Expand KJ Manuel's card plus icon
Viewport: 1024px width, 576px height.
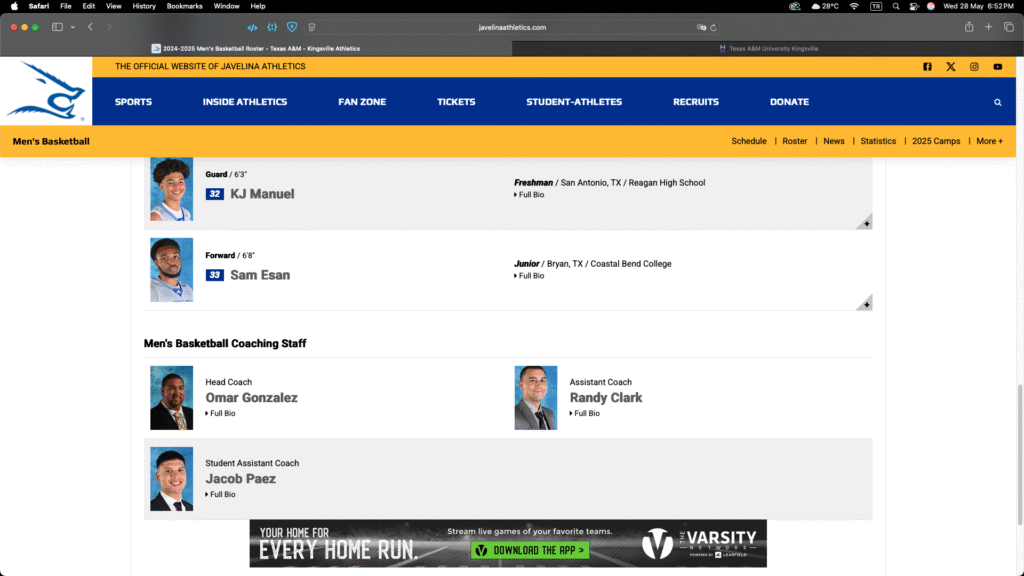(865, 223)
